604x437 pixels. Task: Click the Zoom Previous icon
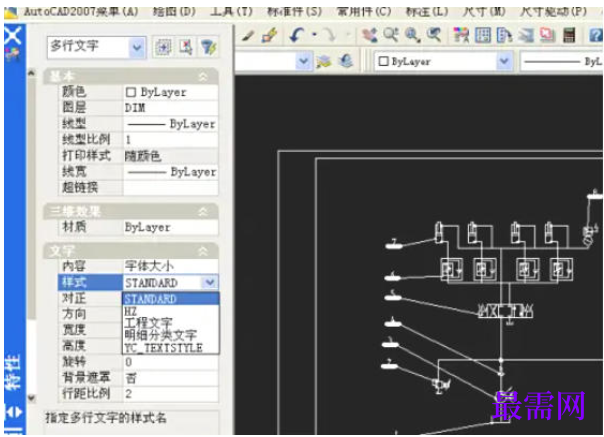pos(434,35)
